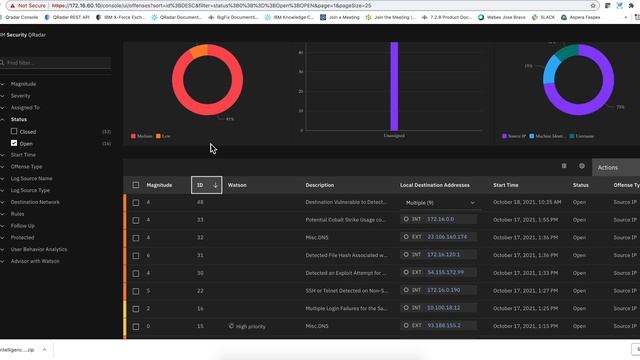Image resolution: width=640 pixels, height=360 pixels.
Task: Click the INT network icon beside 172.16.0.0
Action: coord(406,219)
